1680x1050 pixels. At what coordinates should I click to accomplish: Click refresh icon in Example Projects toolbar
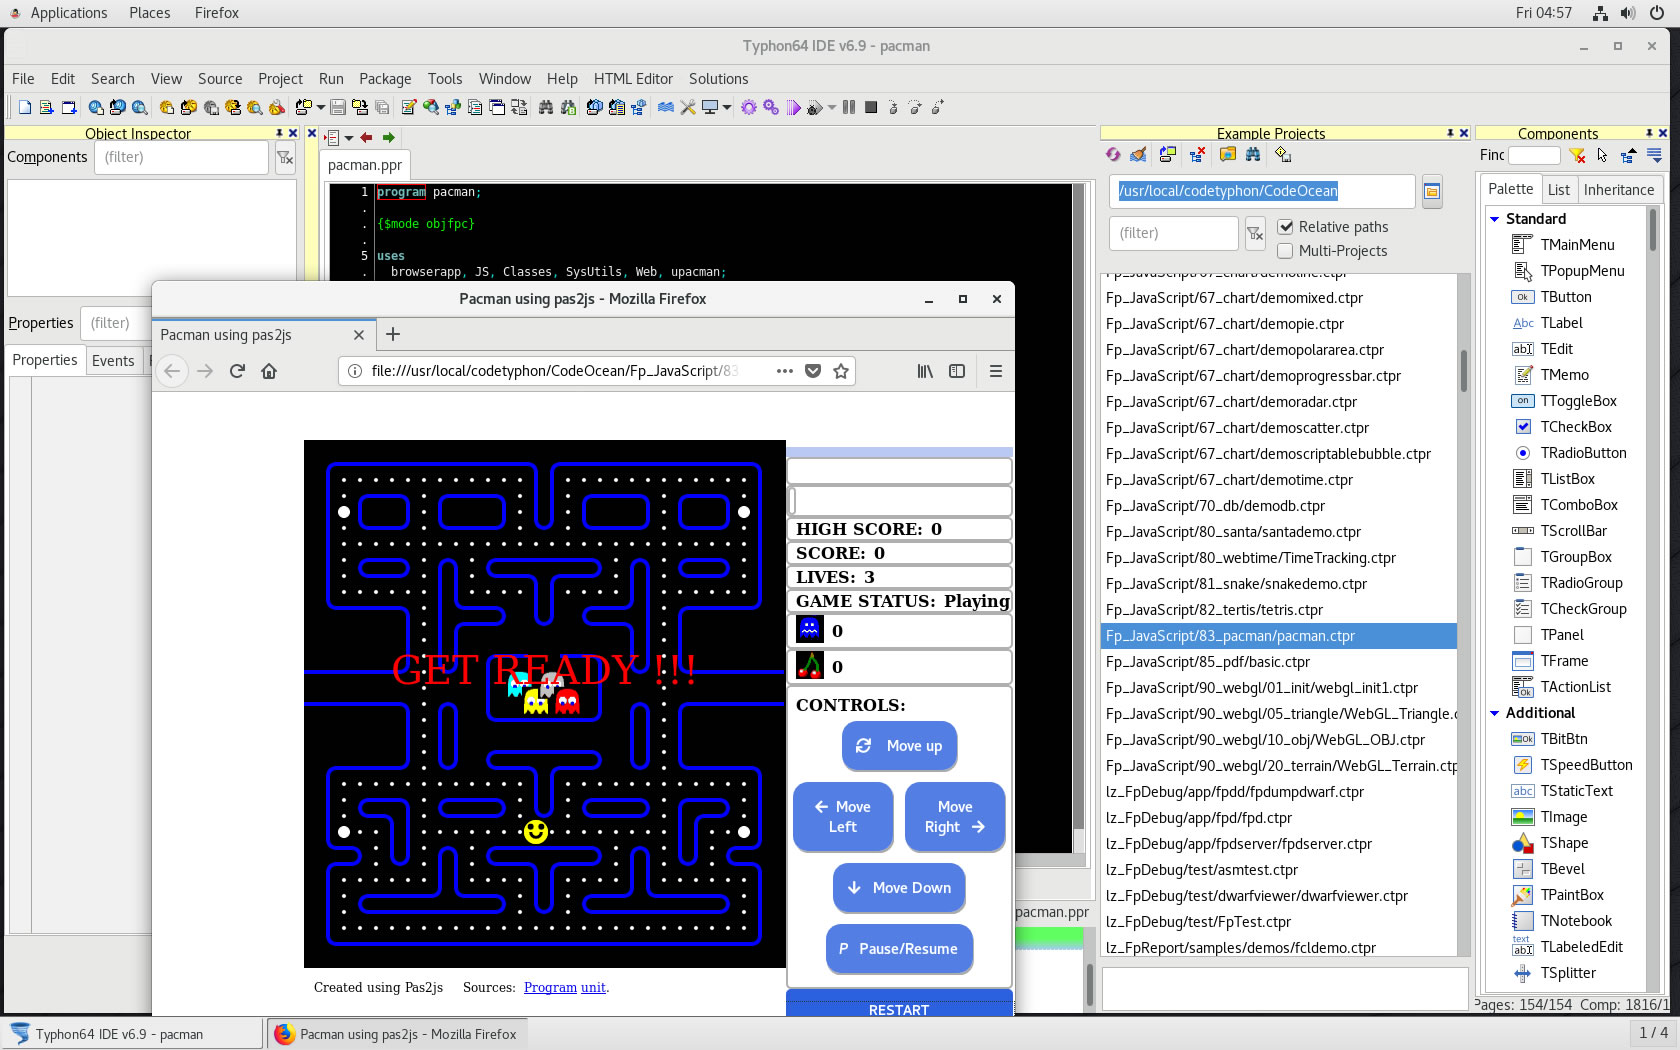pos(1113,155)
